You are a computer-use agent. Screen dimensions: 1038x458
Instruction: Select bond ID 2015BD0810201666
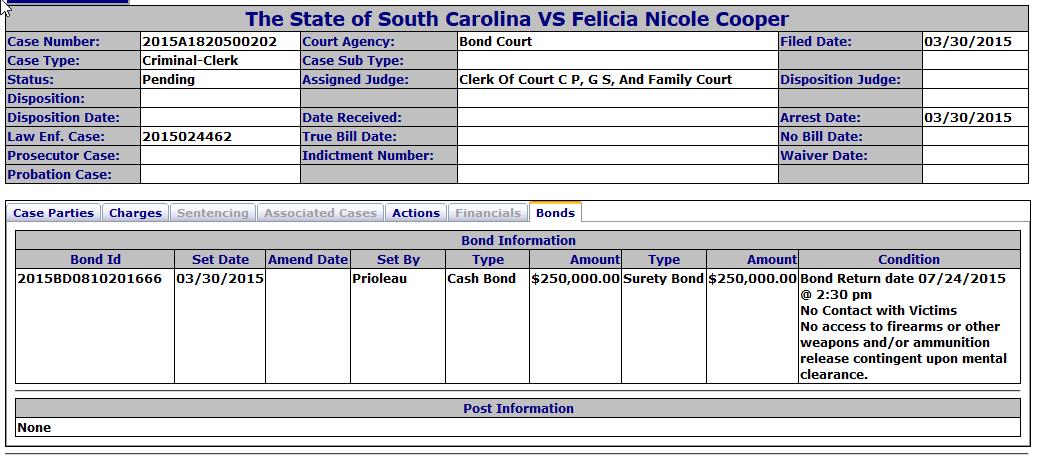[x=90, y=279]
